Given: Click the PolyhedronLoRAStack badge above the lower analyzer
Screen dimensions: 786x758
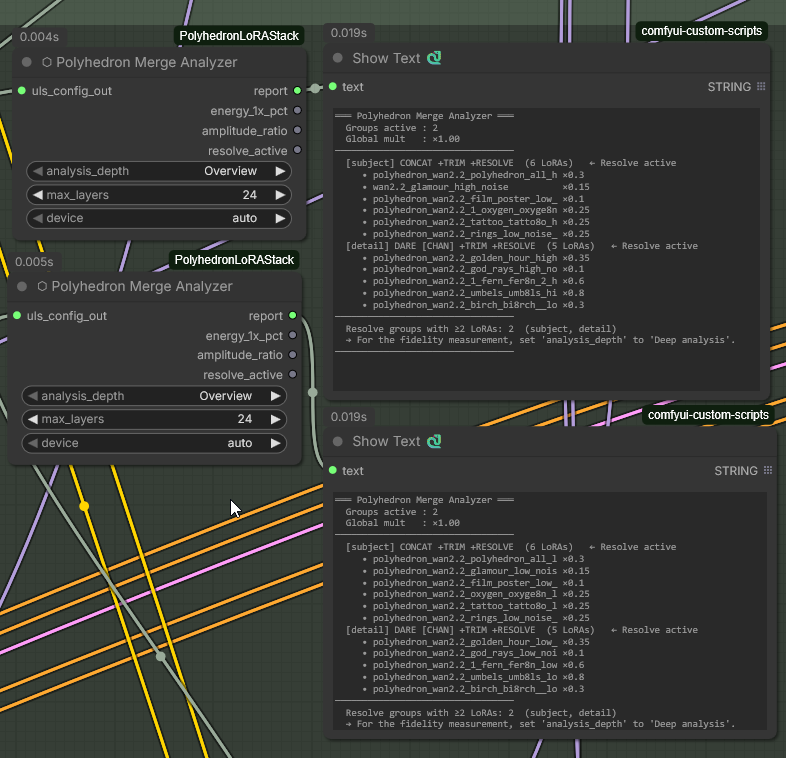Looking at the screenshot, I should (234, 260).
